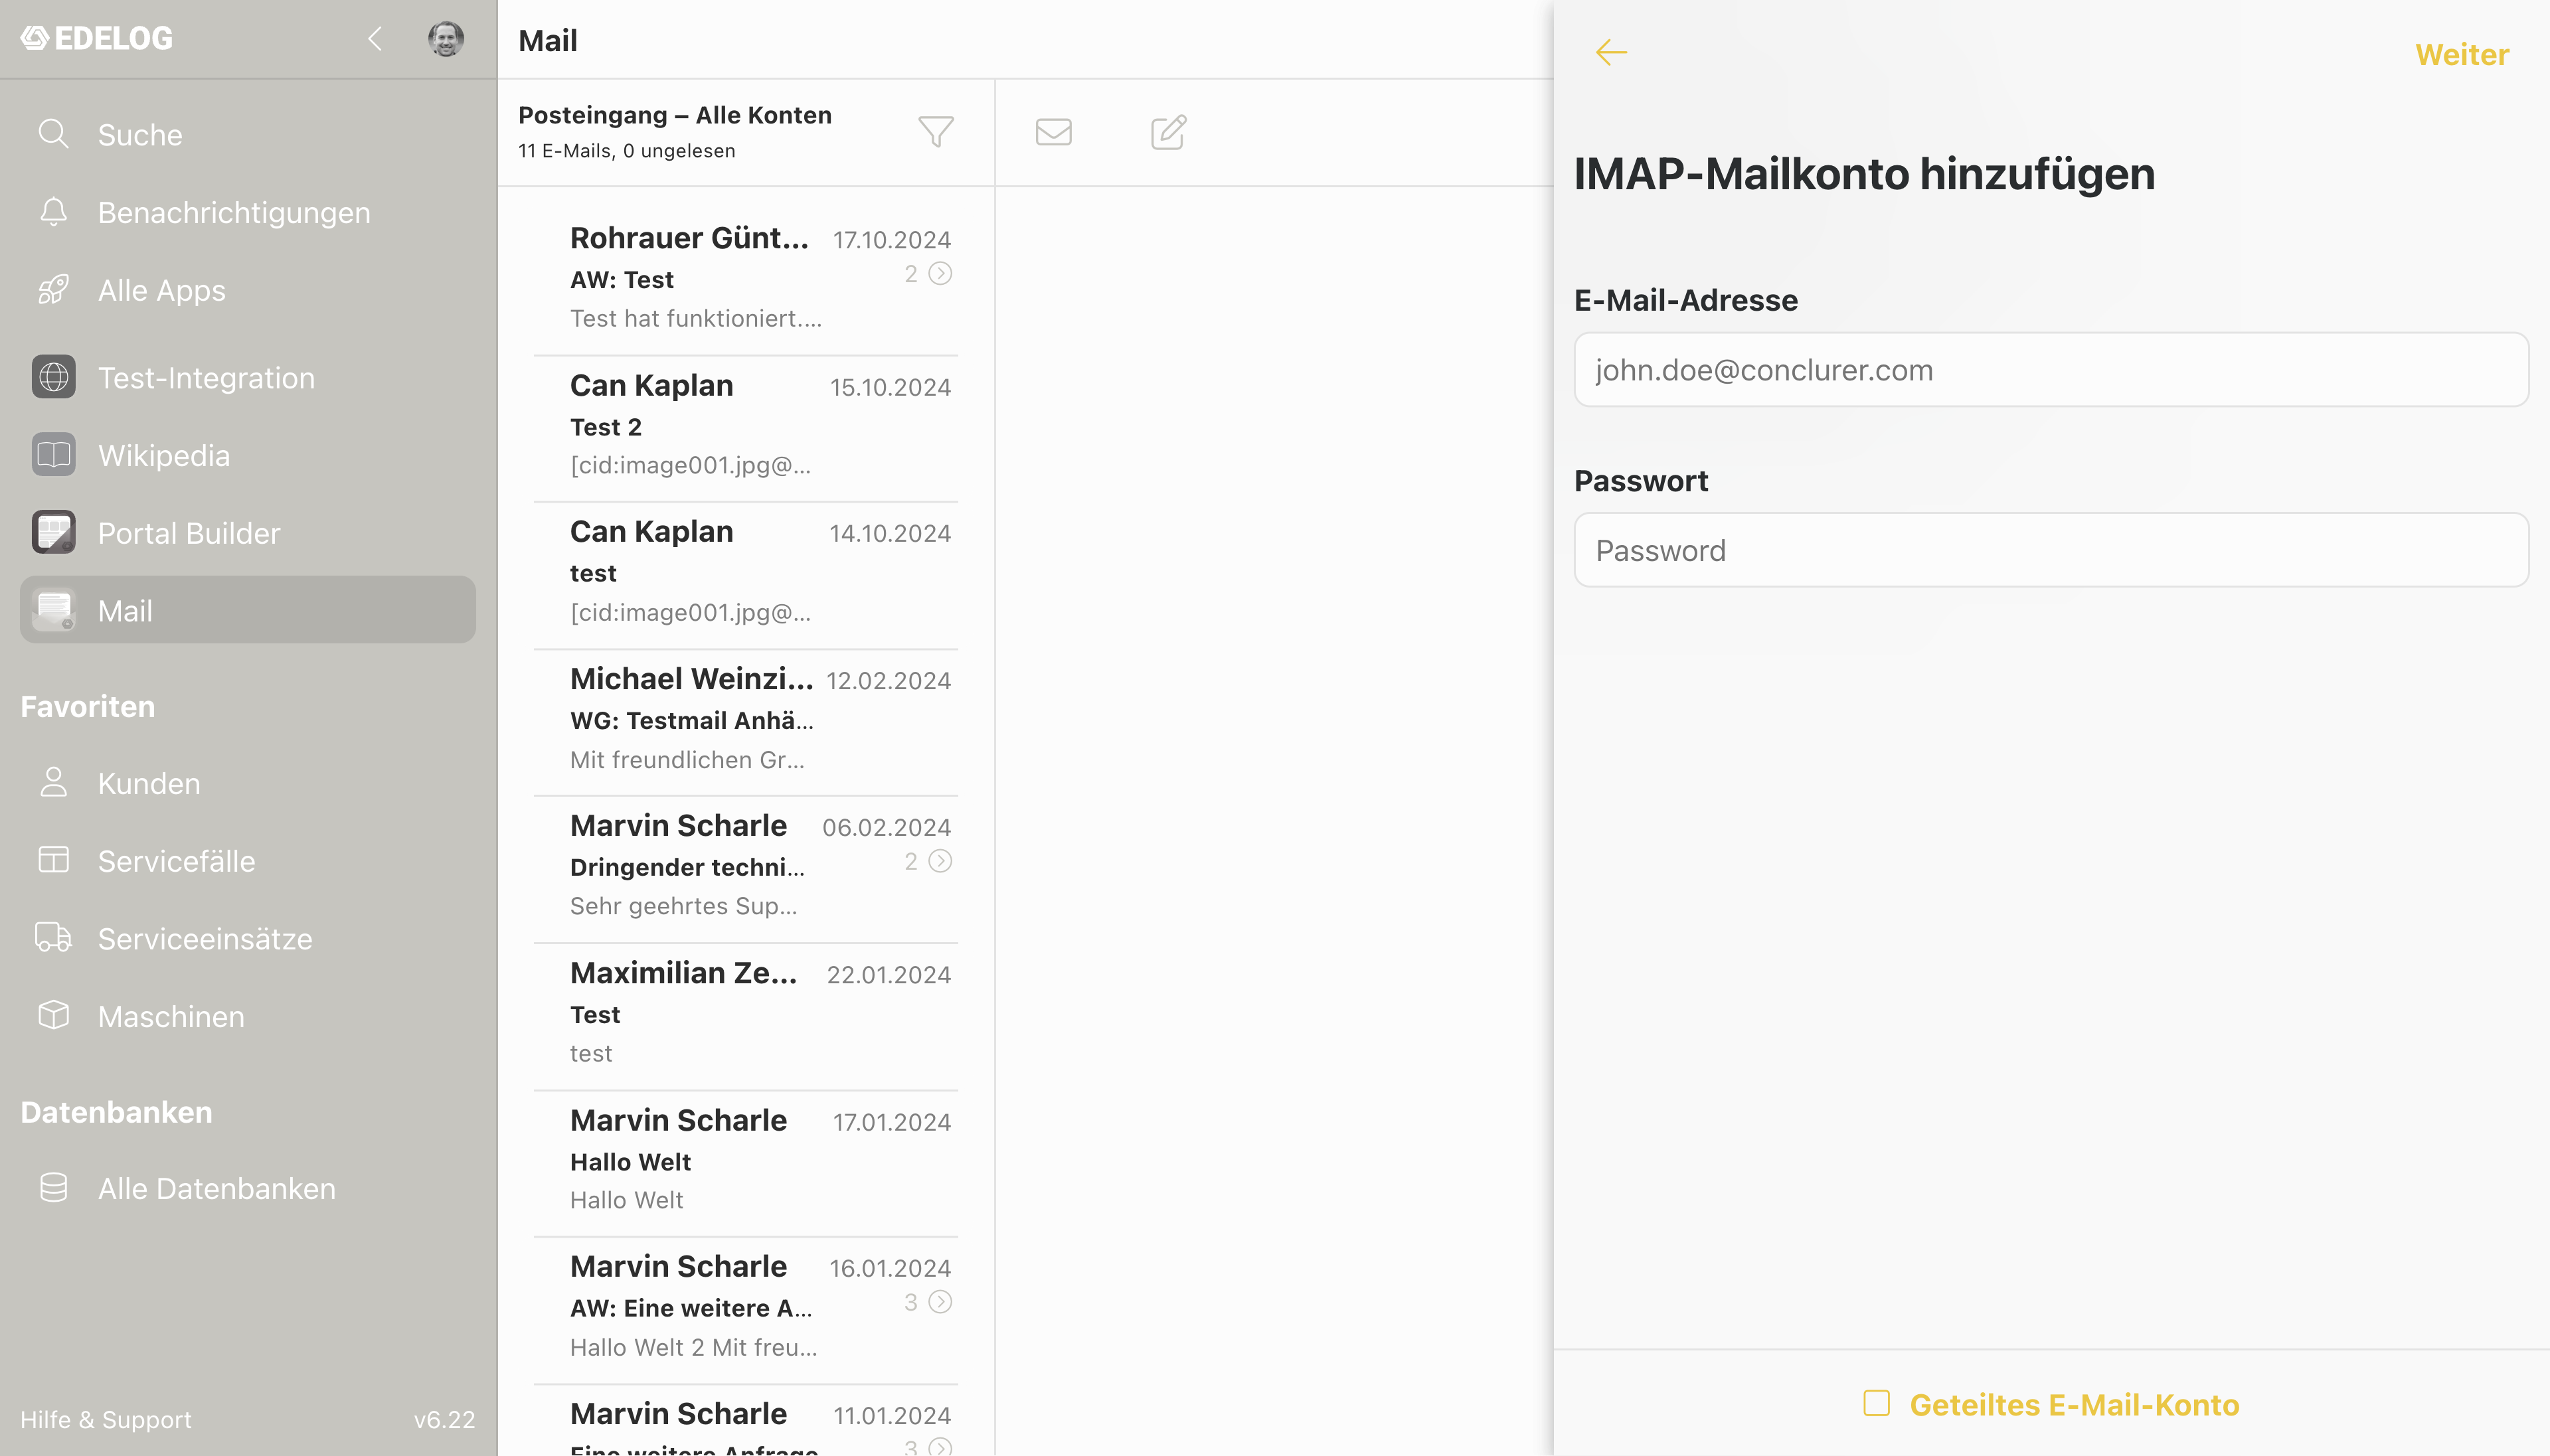Open Marvin Scharle email dated 11.01.2024
Screen dimensions: 2550x1456
[x=746, y=1422]
